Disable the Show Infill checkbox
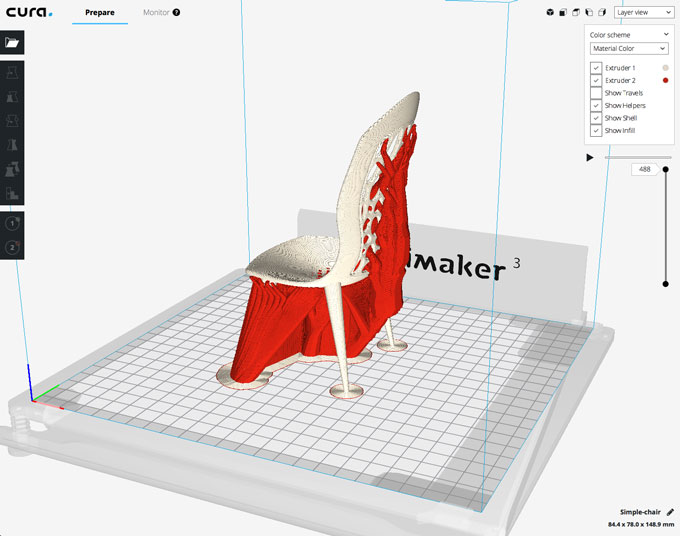The height and width of the screenshot is (536, 680). [596, 131]
